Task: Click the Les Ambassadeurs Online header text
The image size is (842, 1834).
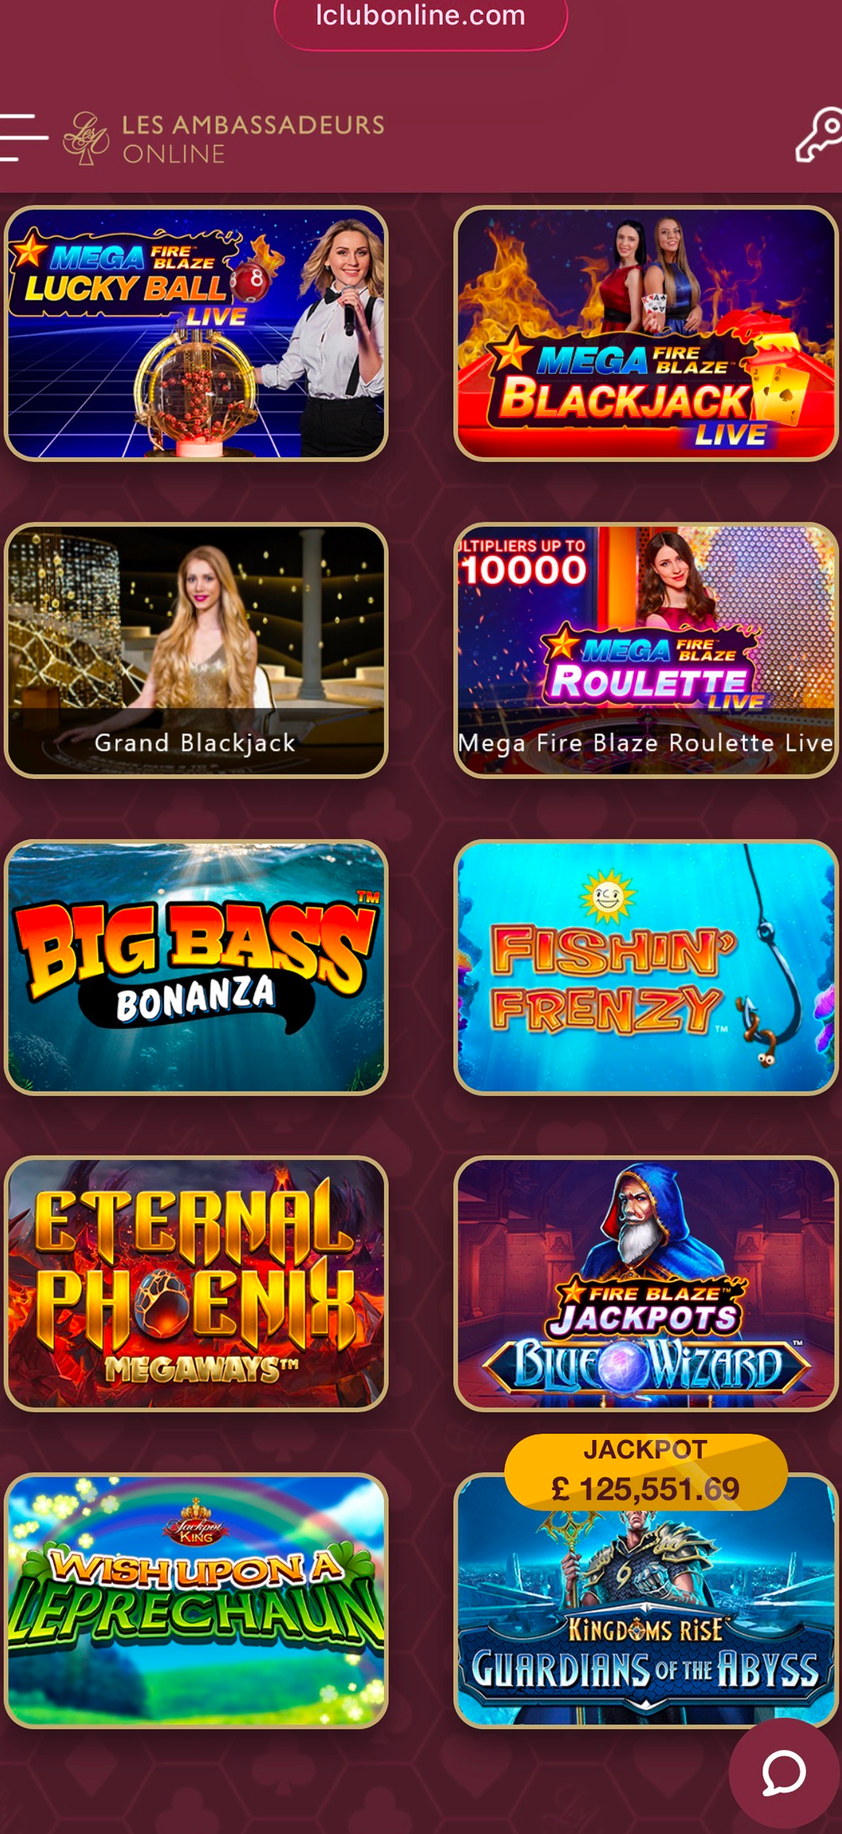Action: pyautogui.click(x=253, y=138)
